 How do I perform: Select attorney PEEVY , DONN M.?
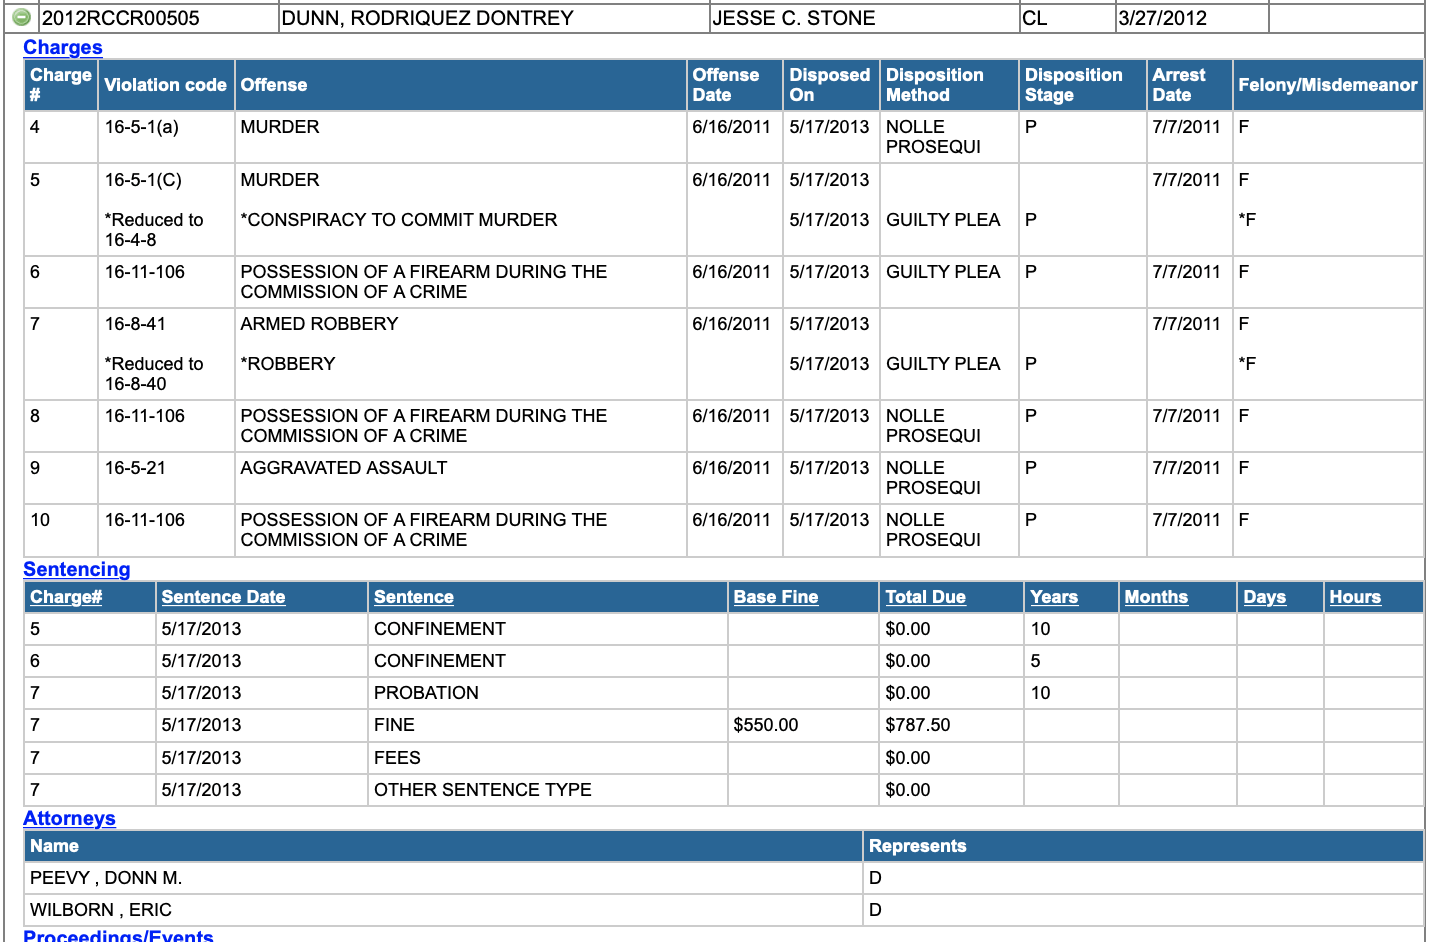106,878
